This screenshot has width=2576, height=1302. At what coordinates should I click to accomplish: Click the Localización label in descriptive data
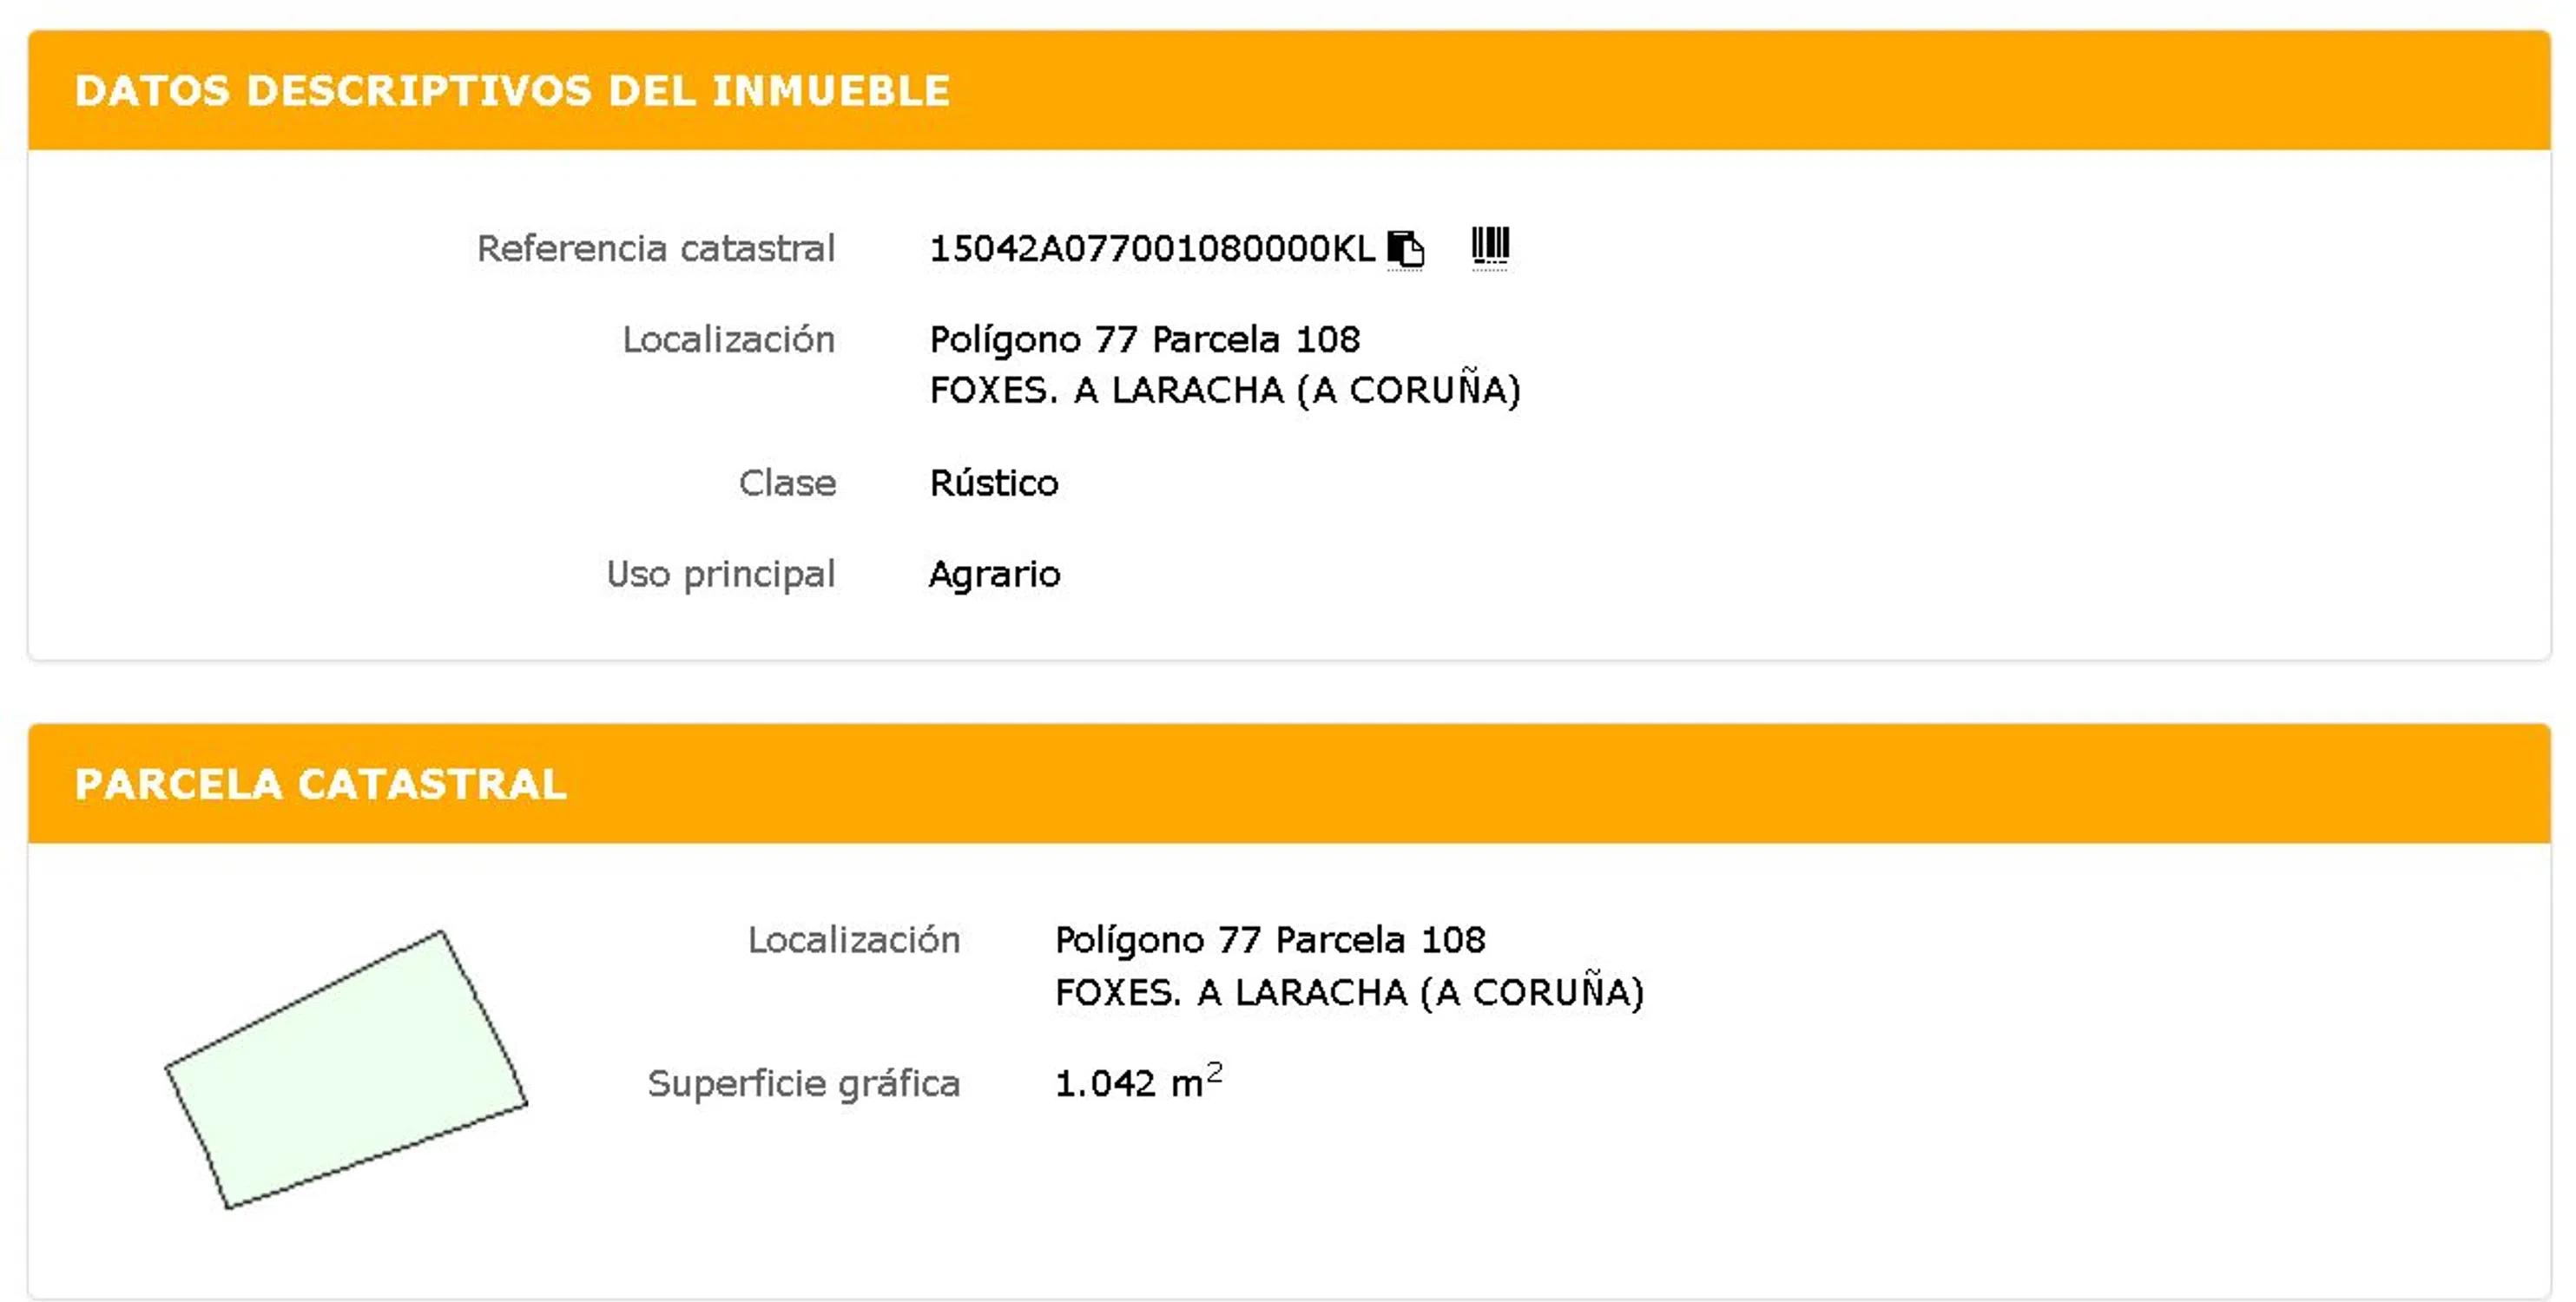728,339
